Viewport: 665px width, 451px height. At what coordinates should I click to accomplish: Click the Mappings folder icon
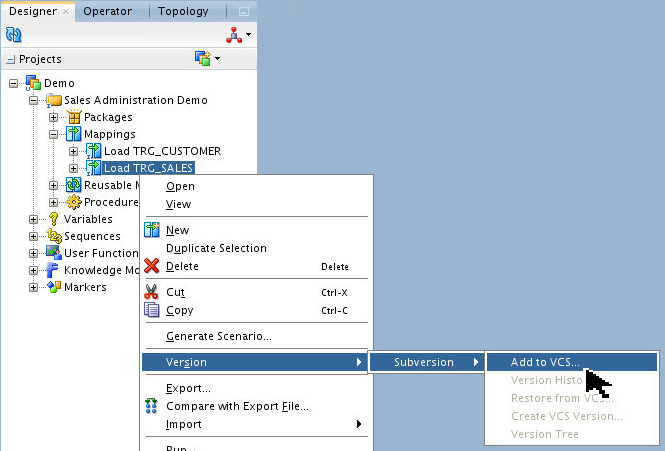[73, 134]
